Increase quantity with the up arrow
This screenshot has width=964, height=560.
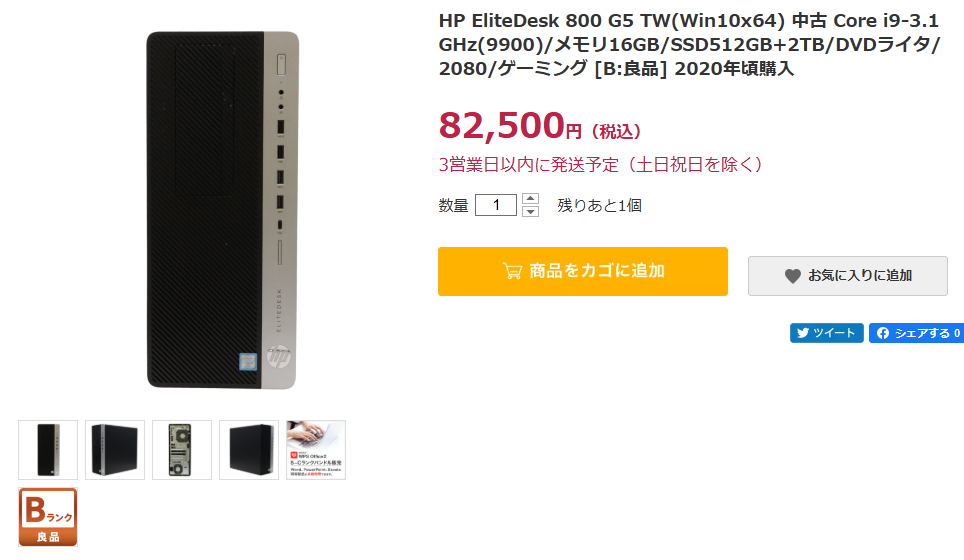[x=530, y=199]
